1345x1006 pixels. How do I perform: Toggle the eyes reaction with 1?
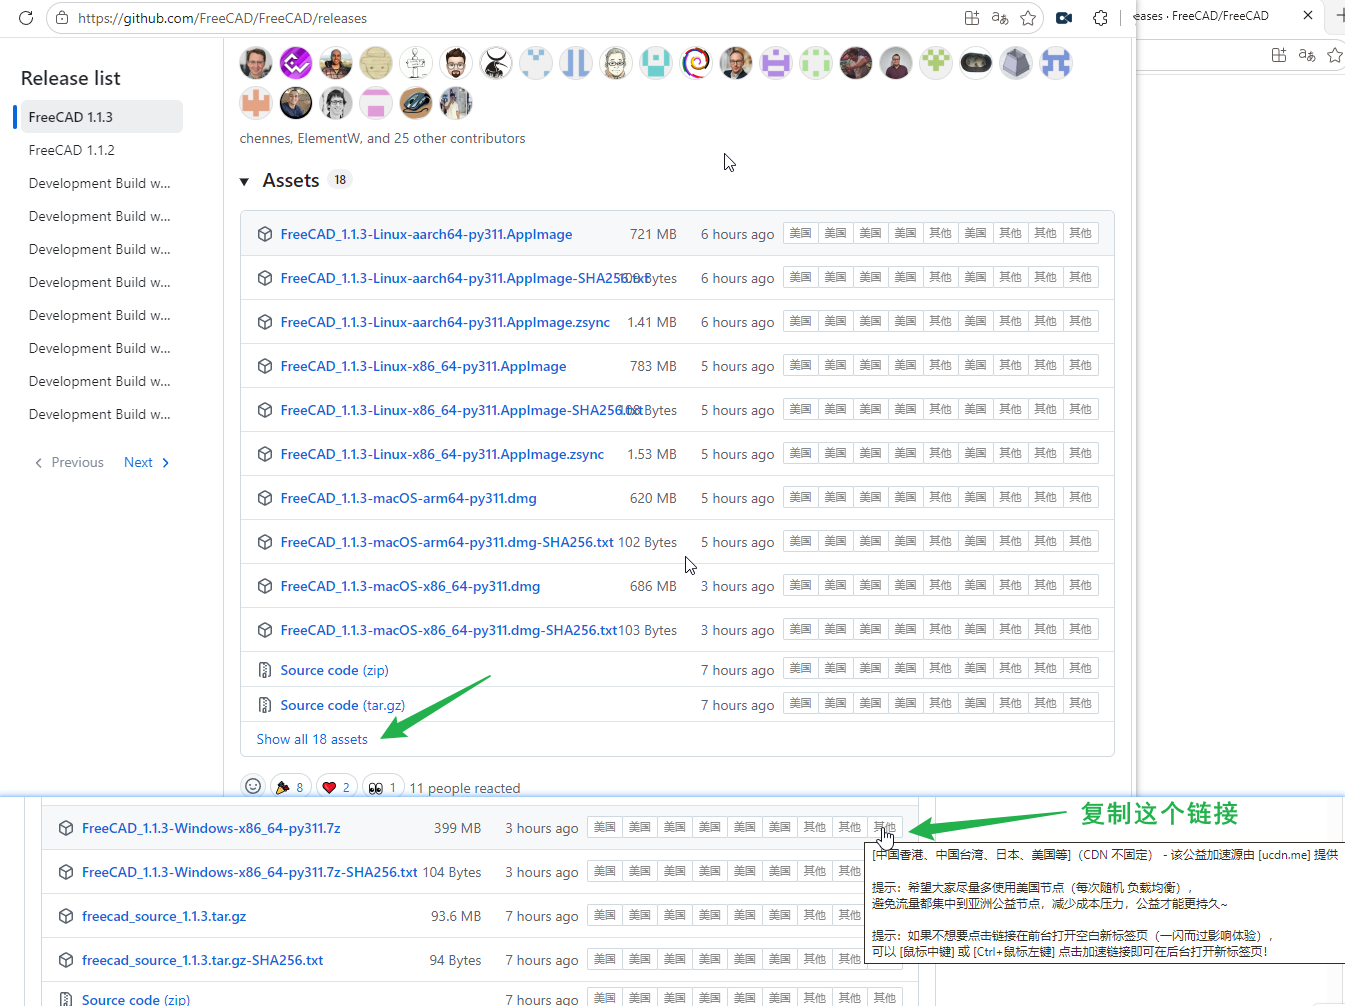tap(383, 787)
